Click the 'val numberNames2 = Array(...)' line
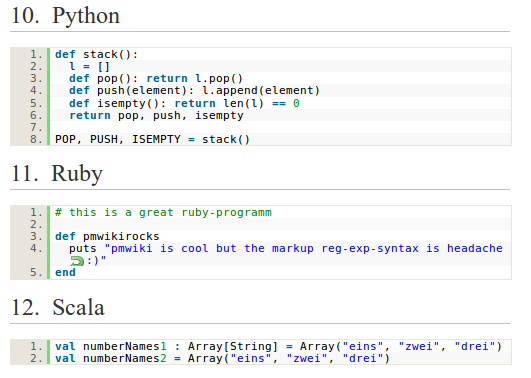 pos(222,358)
